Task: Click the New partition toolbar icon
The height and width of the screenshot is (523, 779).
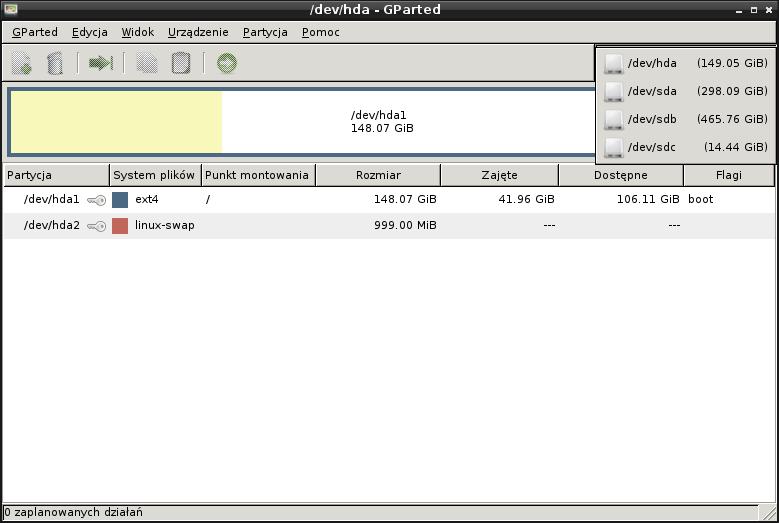Action: [x=21, y=63]
